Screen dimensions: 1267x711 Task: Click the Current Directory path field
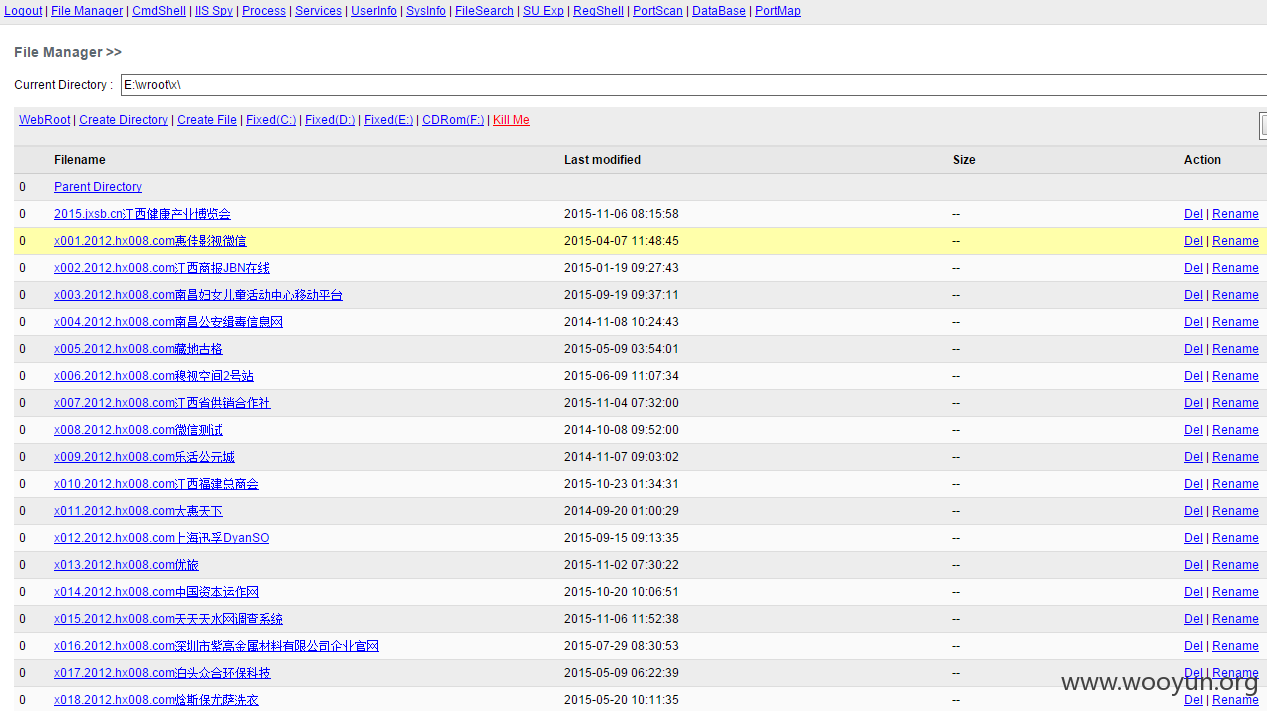coord(690,85)
